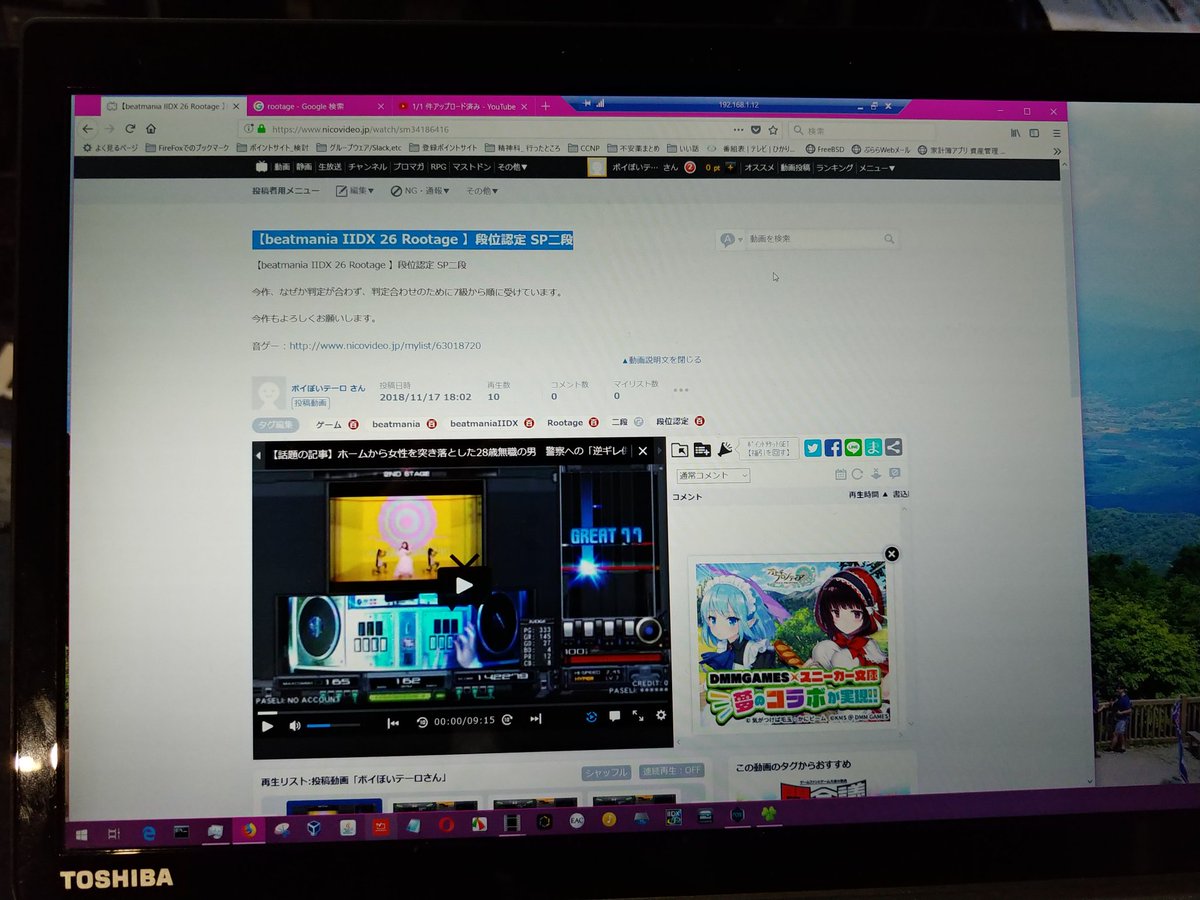Open the 生放送 site menu item
The height and width of the screenshot is (900, 1200).
tap(330, 167)
